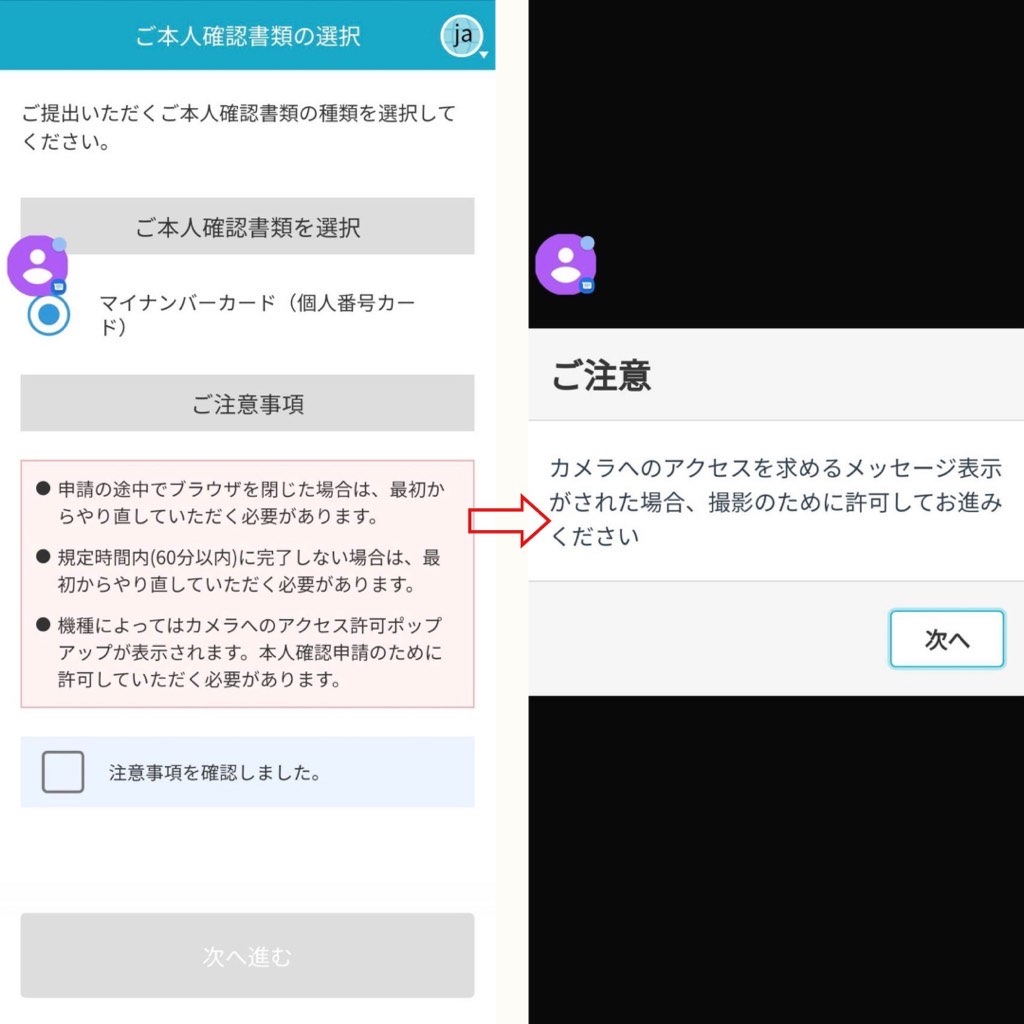The image size is (1024, 1024).
Task: Tap the purple contact avatar on the left screen
Action: click(x=37, y=266)
